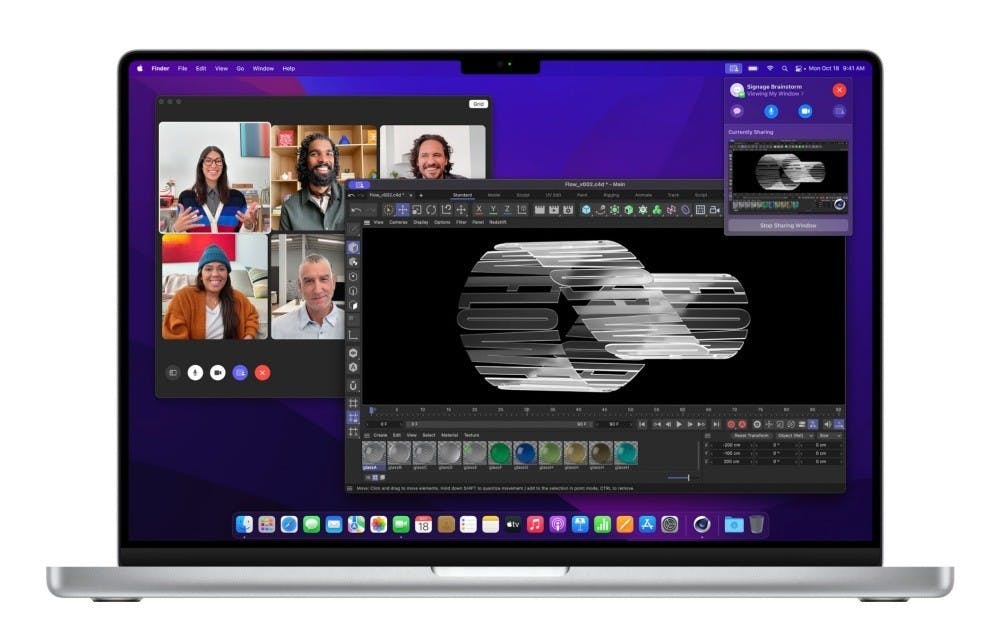The height and width of the screenshot is (644, 1000).
Task: Open Create menu in material manager
Action: coord(380,435)
